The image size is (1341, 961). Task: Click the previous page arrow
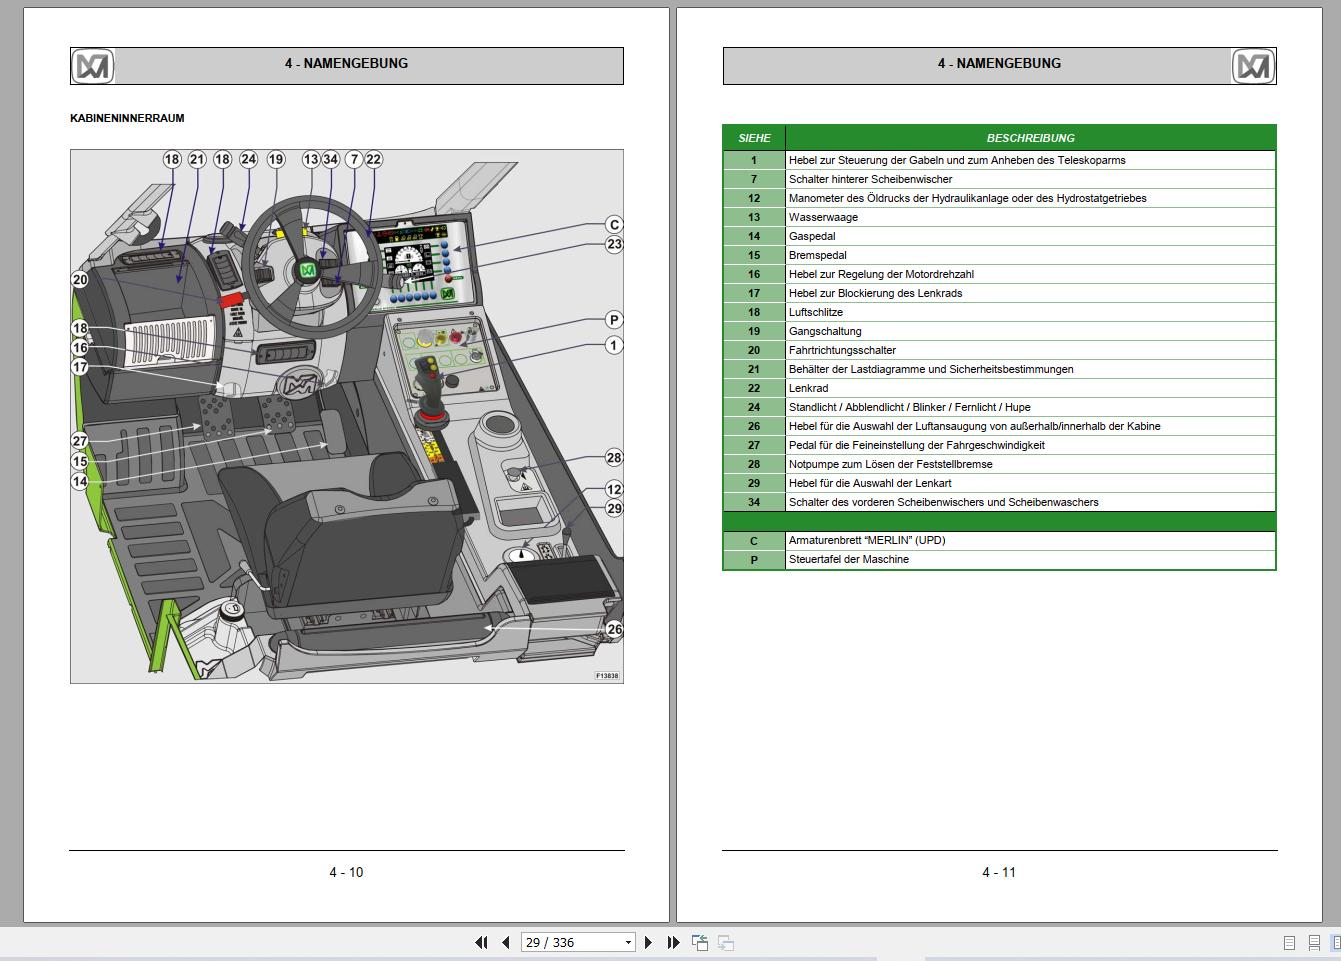coord(506,942)
